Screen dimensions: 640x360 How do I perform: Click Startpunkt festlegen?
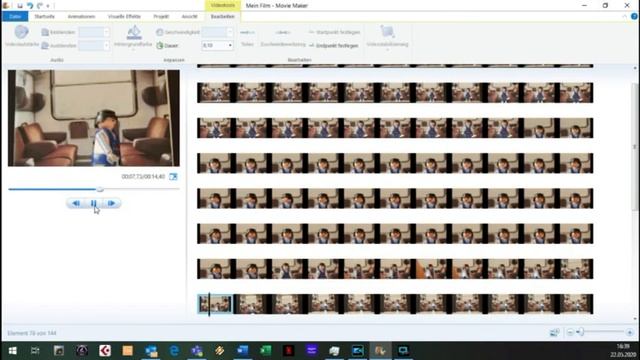click(334, 32)
